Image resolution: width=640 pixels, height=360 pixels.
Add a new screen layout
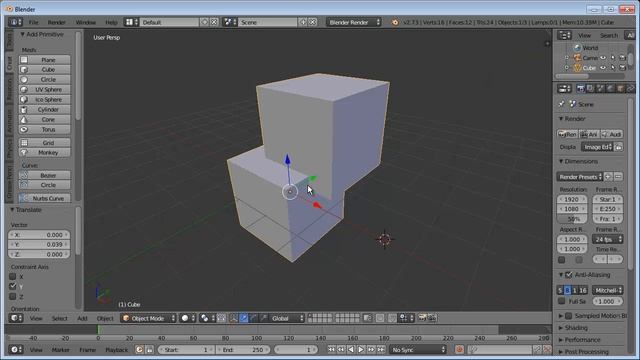tap(204, 22)
